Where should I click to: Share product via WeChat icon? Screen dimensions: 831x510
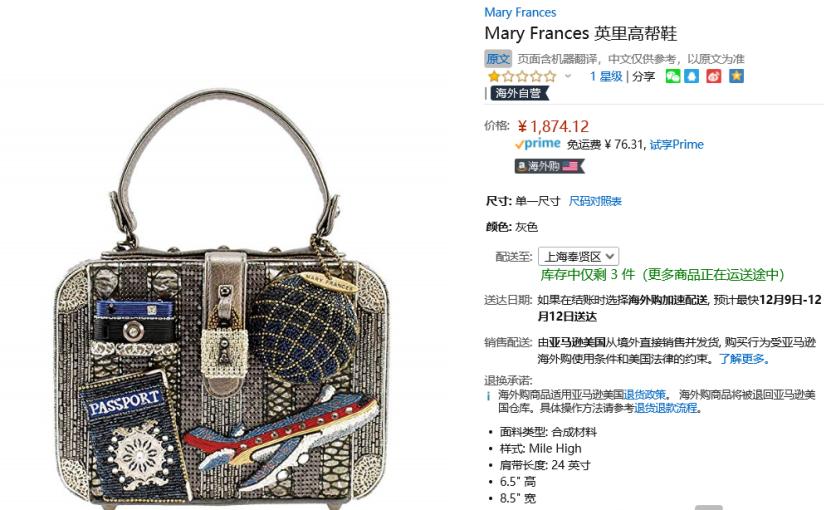pyautogui.click(x=673, y=76)
